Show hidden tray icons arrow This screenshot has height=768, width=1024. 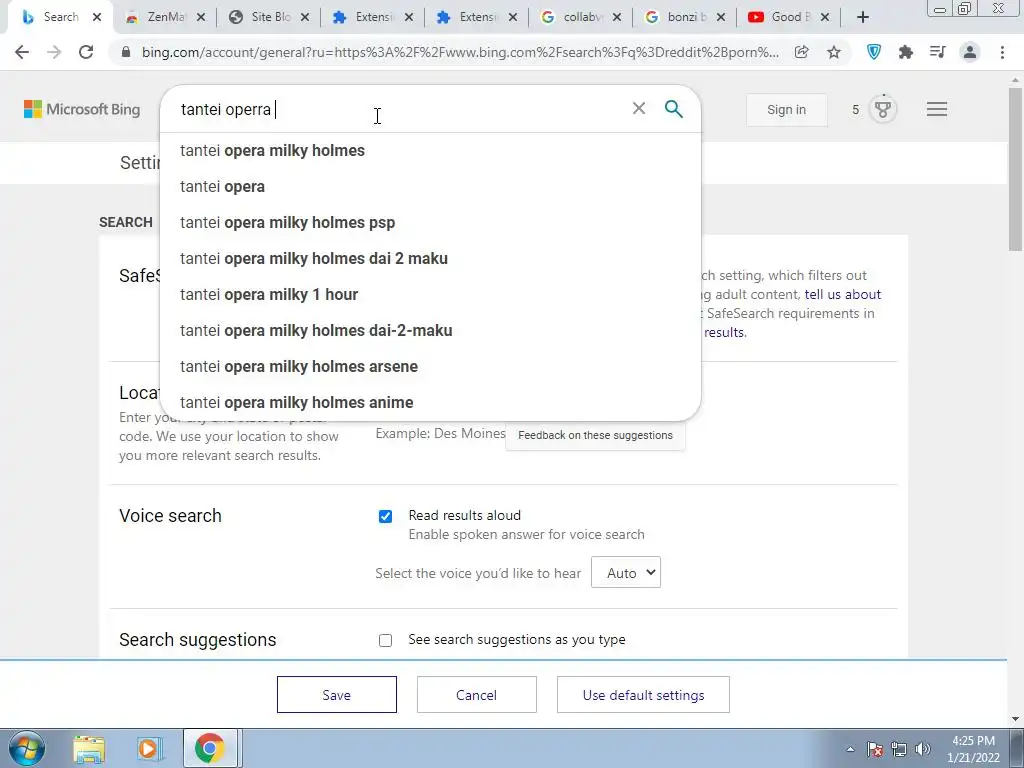coord(850,749)
